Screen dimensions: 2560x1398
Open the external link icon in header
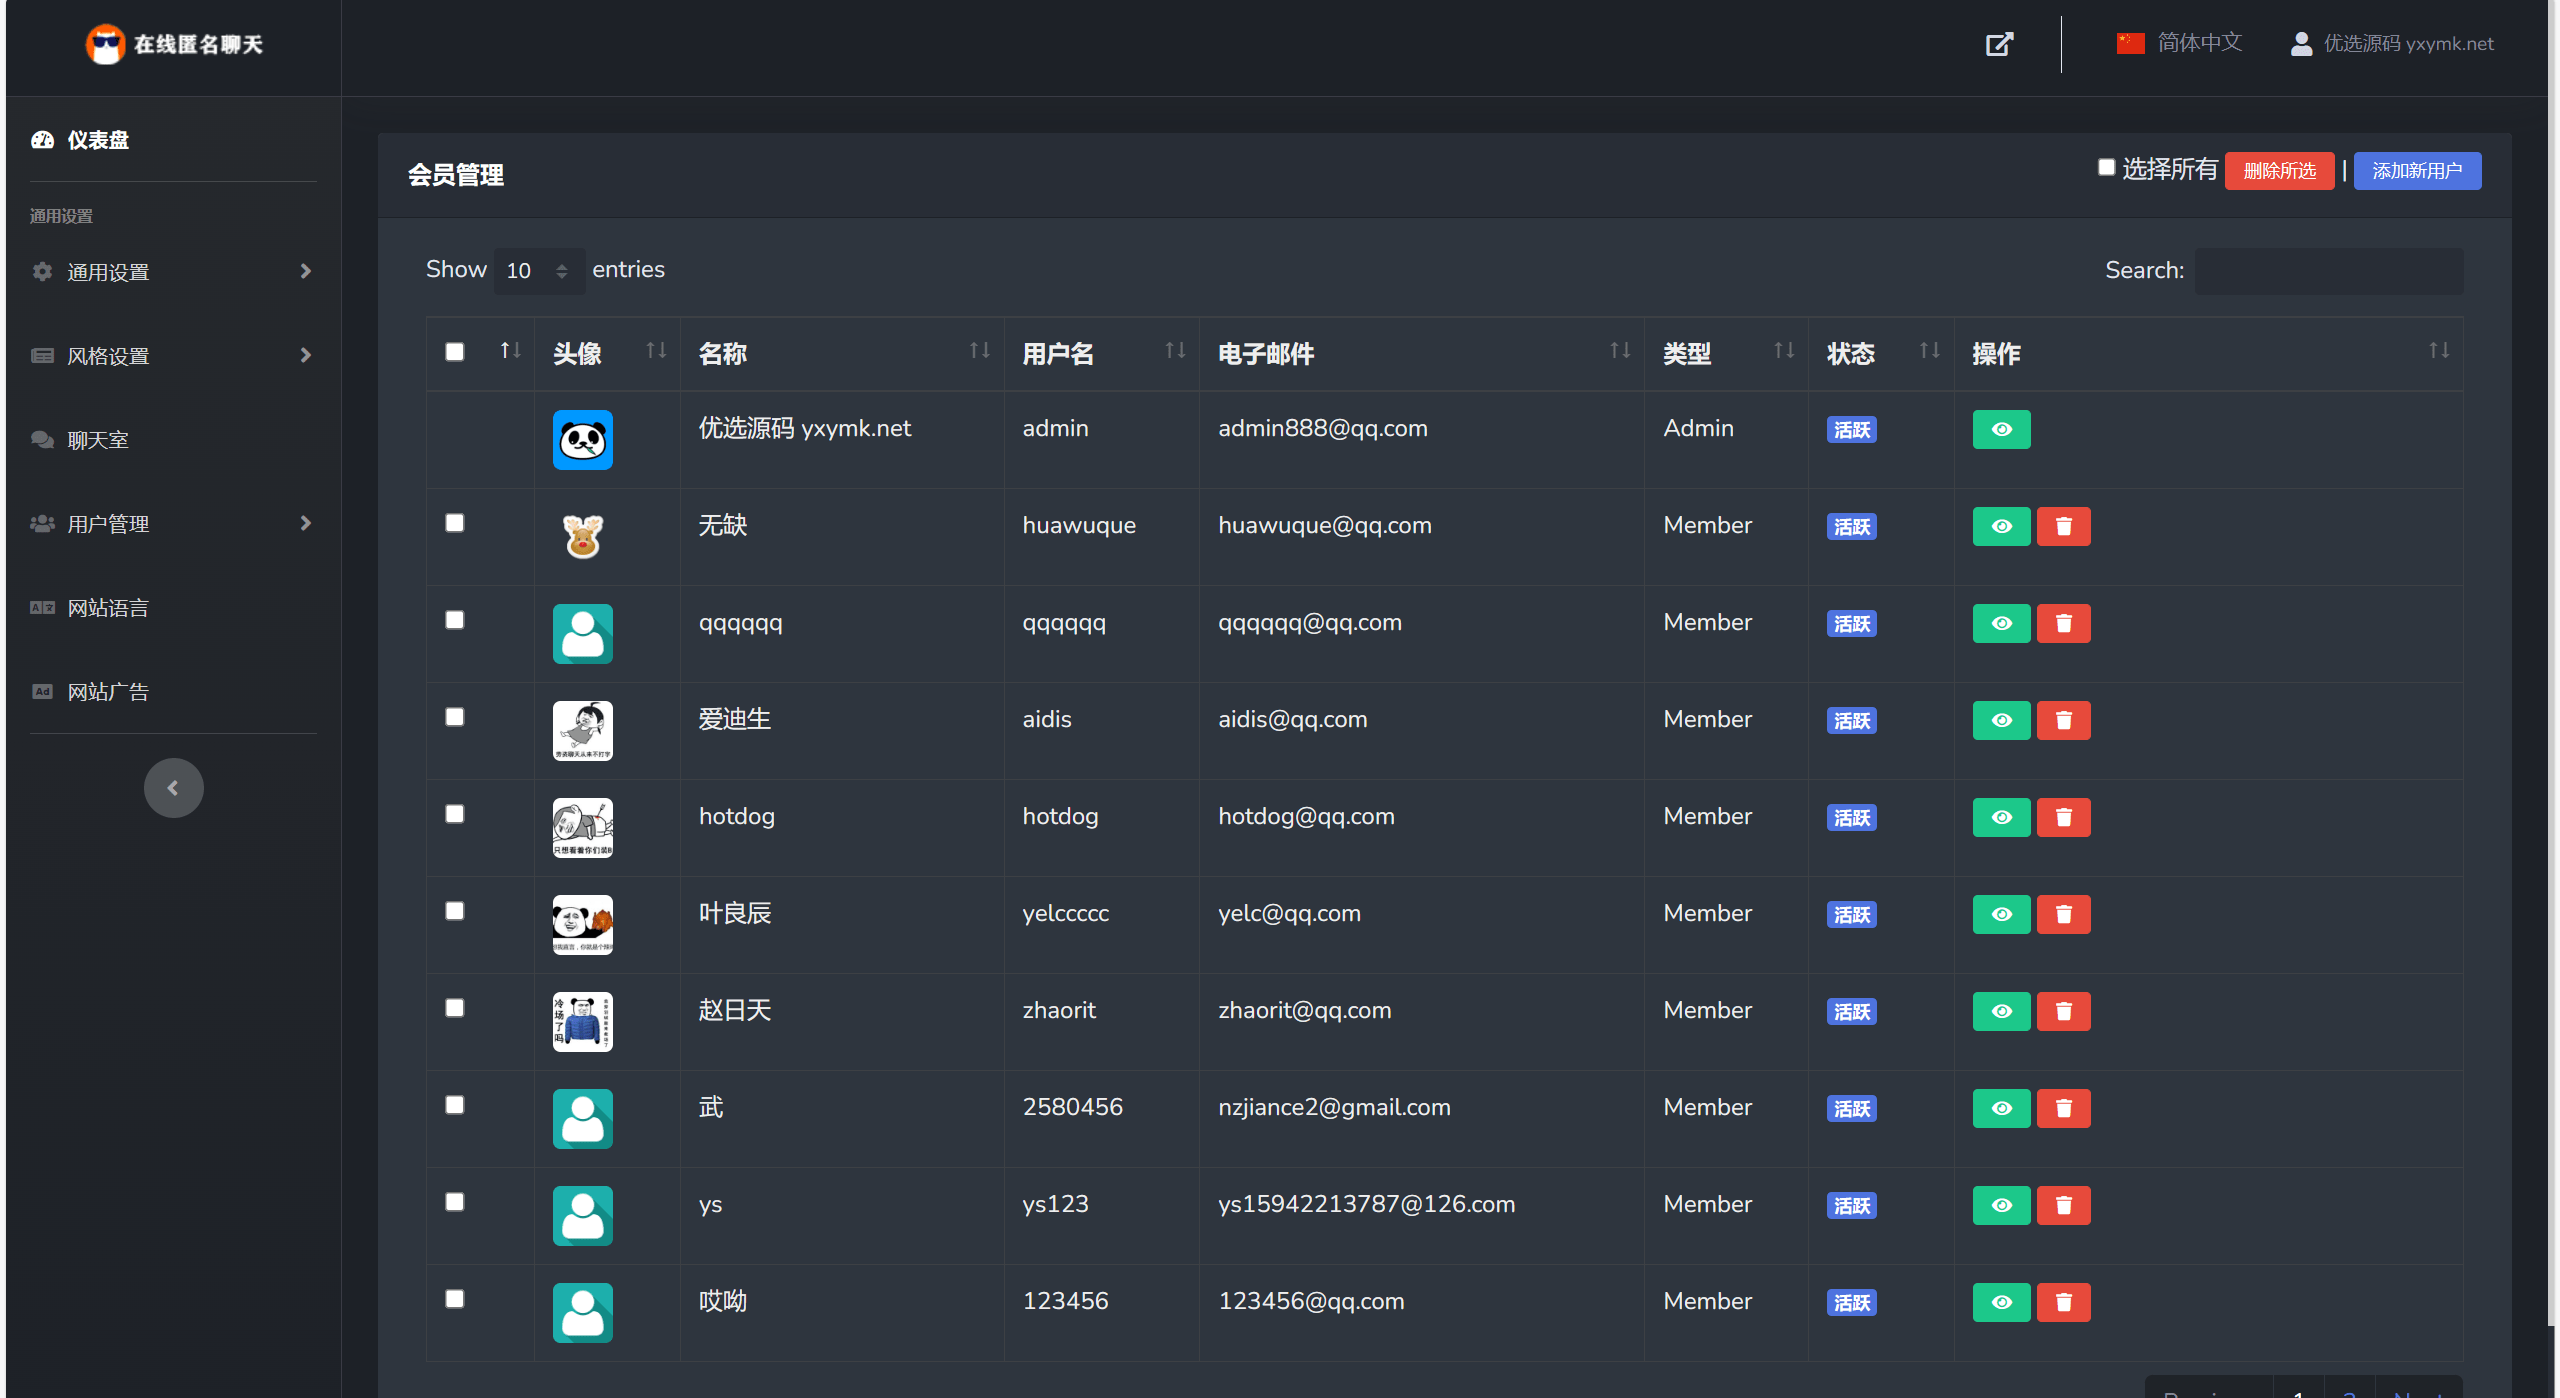coord(1998,44)
